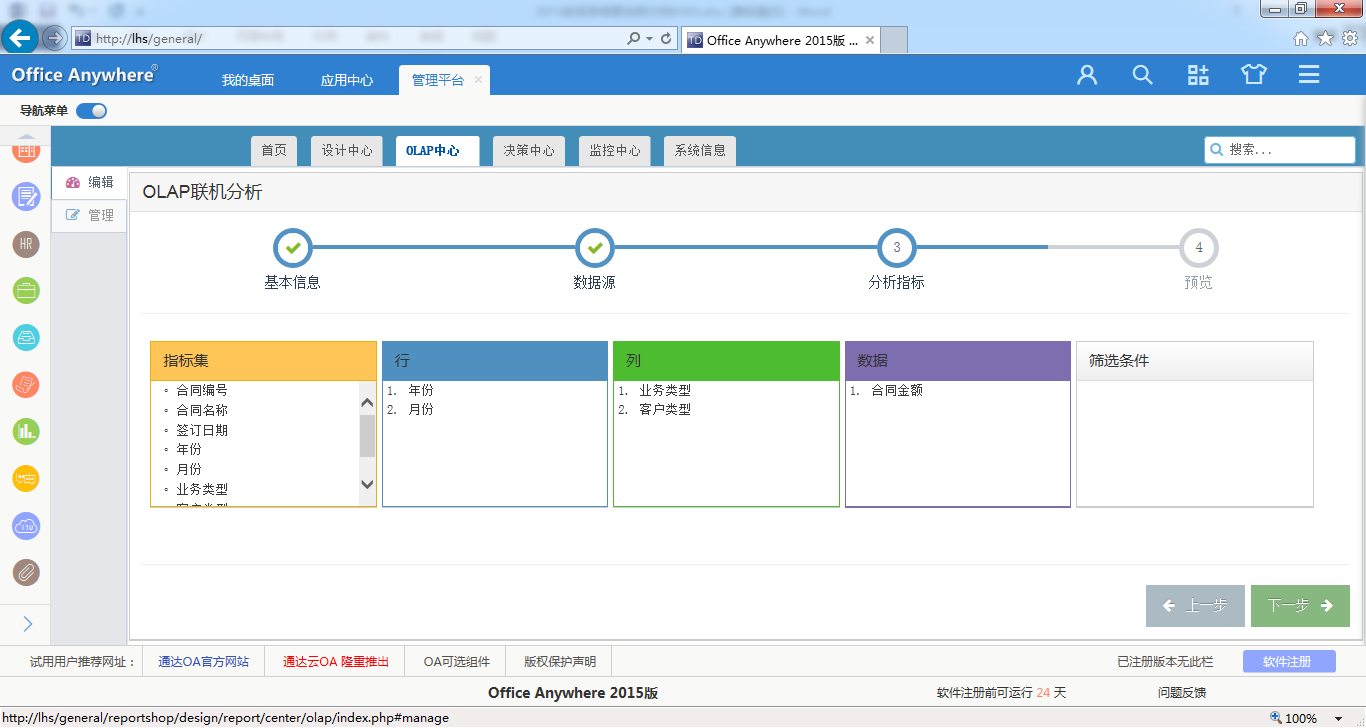Open the add-apps grid icon
The width and height of the screenshot is (1366, 728).
tap(1198, 75)
